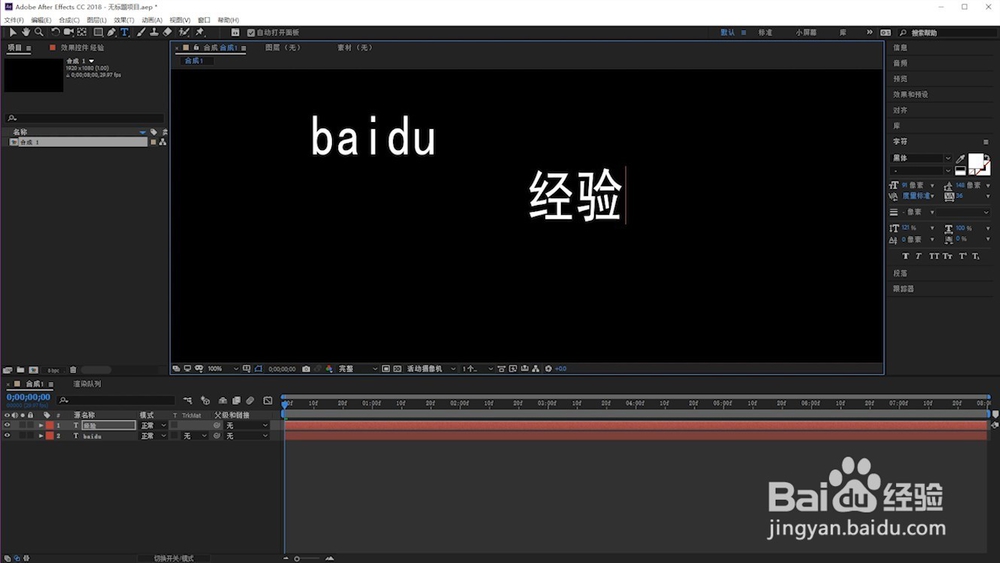
Task: Open the 编辑(E) menu
Action: pos(41,20)
